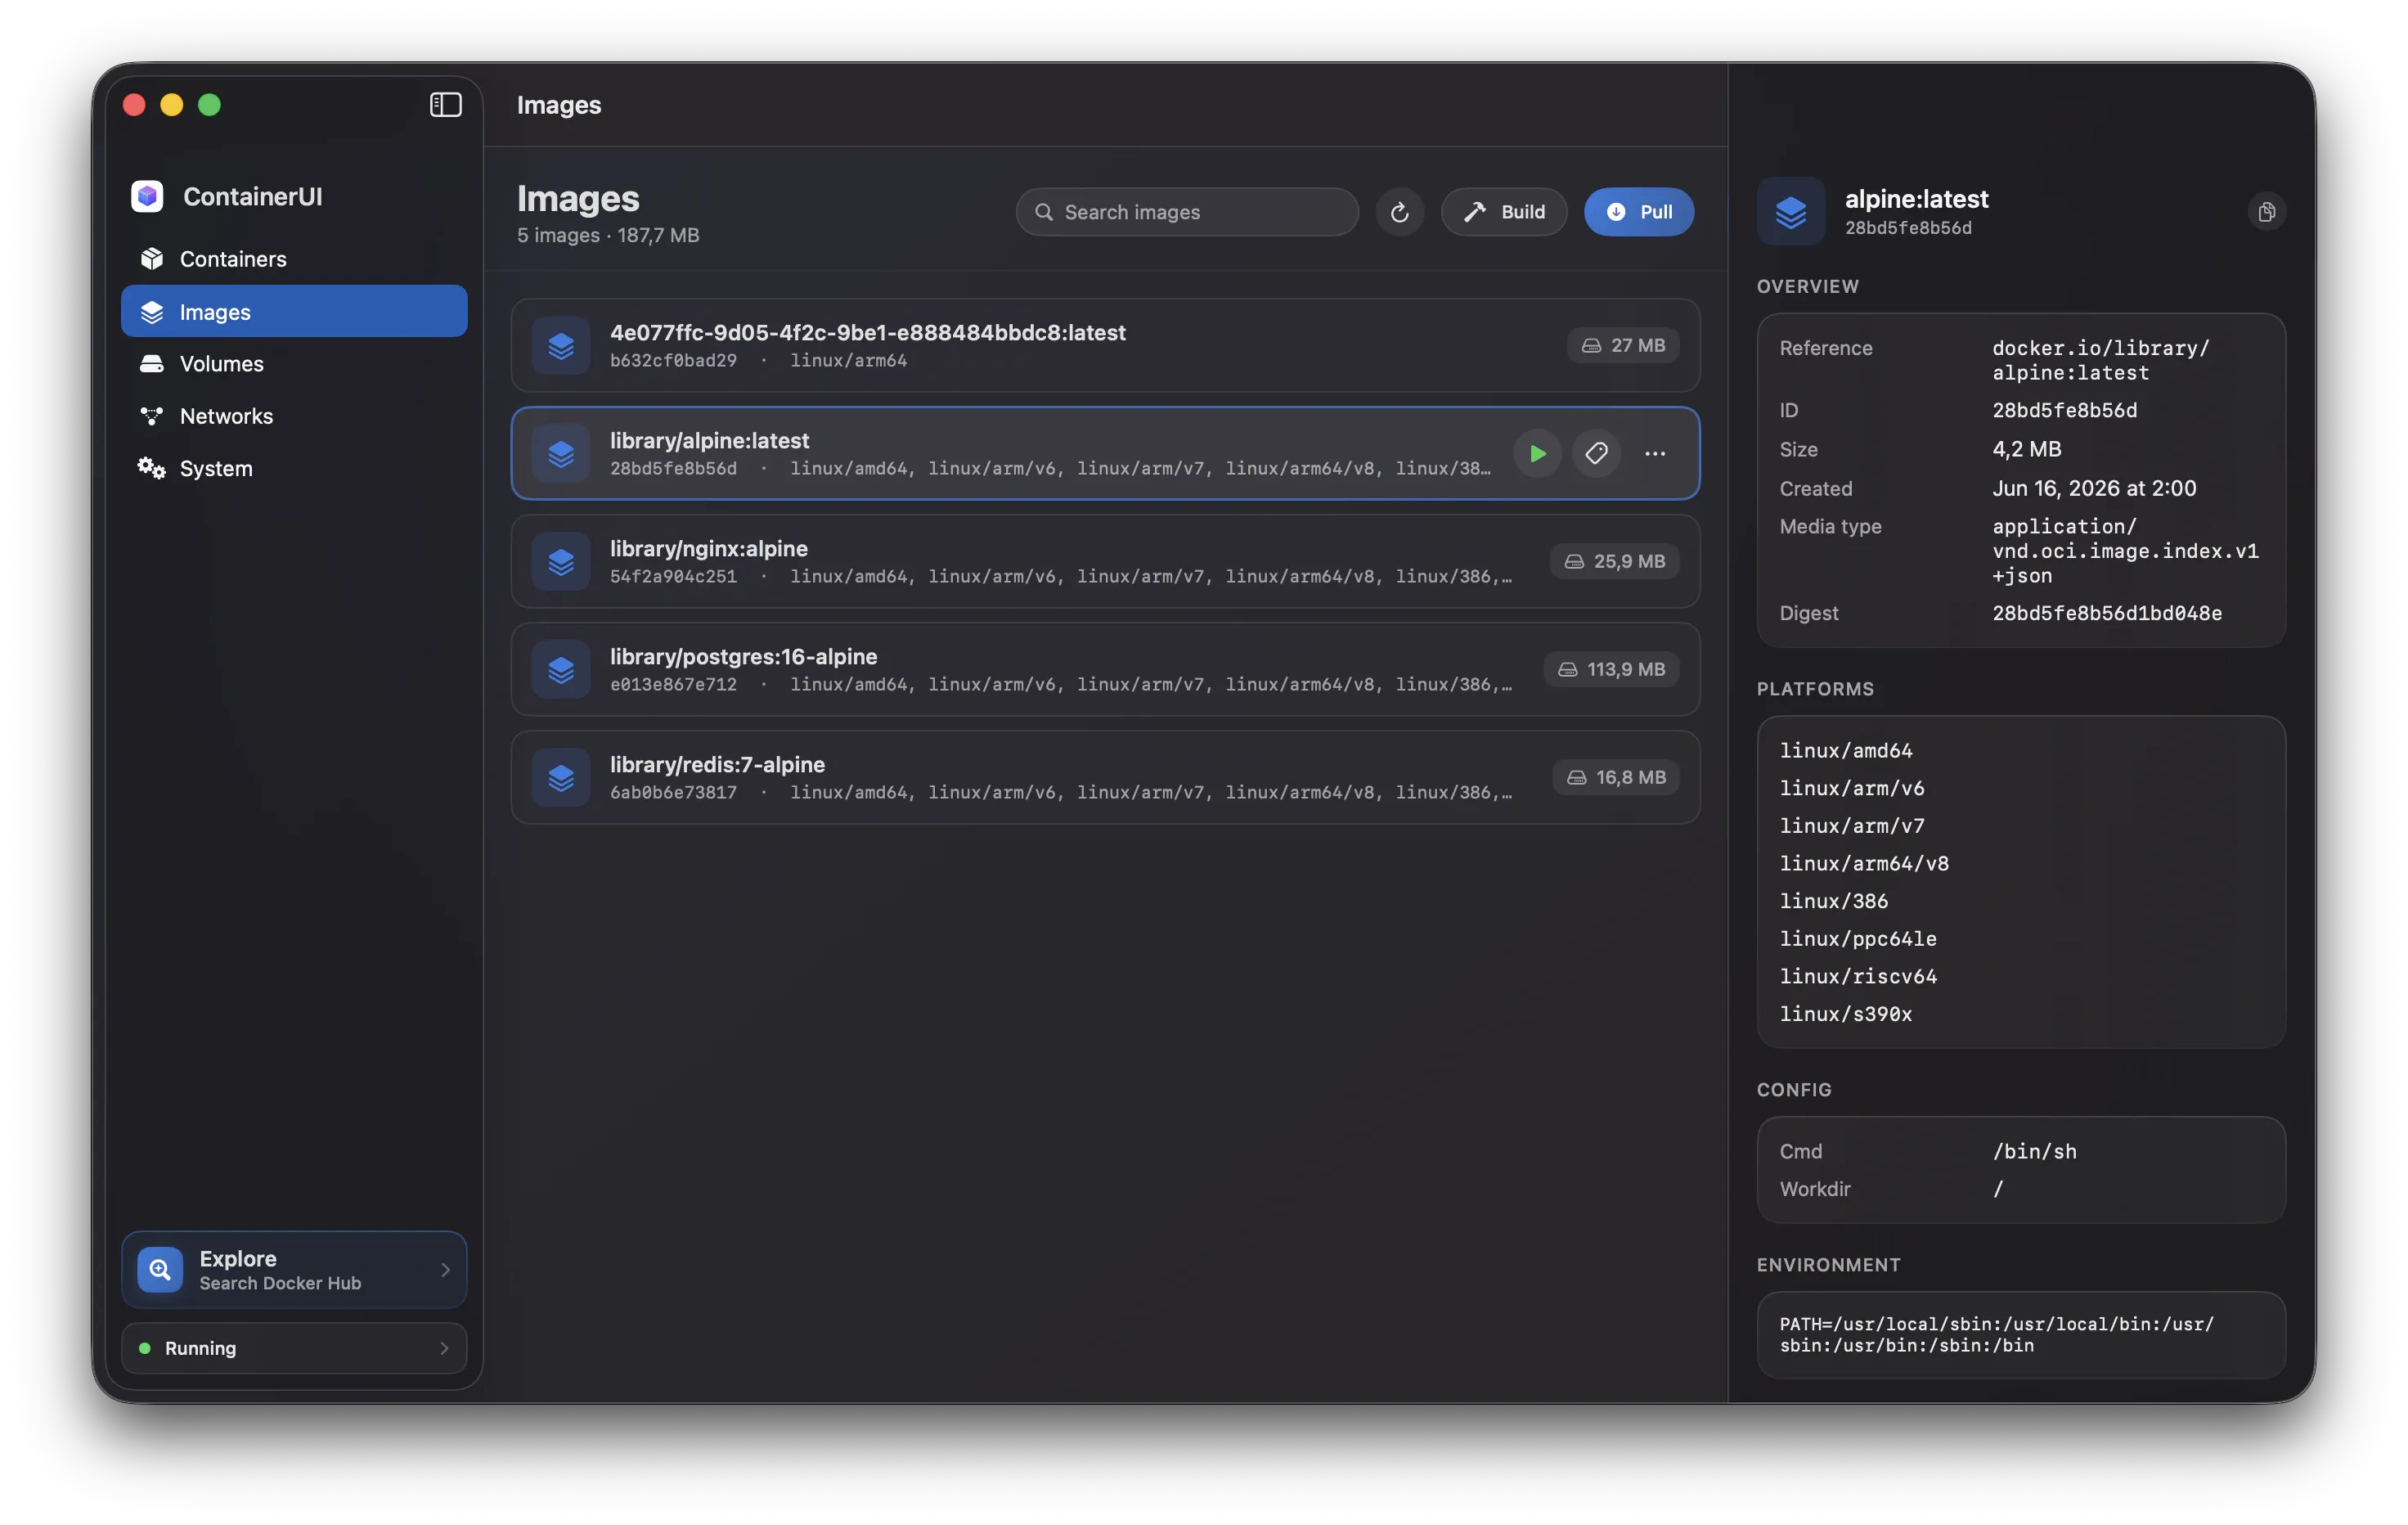Click the linux/arm64/v8 platform entry

[x=1864, y=864]
